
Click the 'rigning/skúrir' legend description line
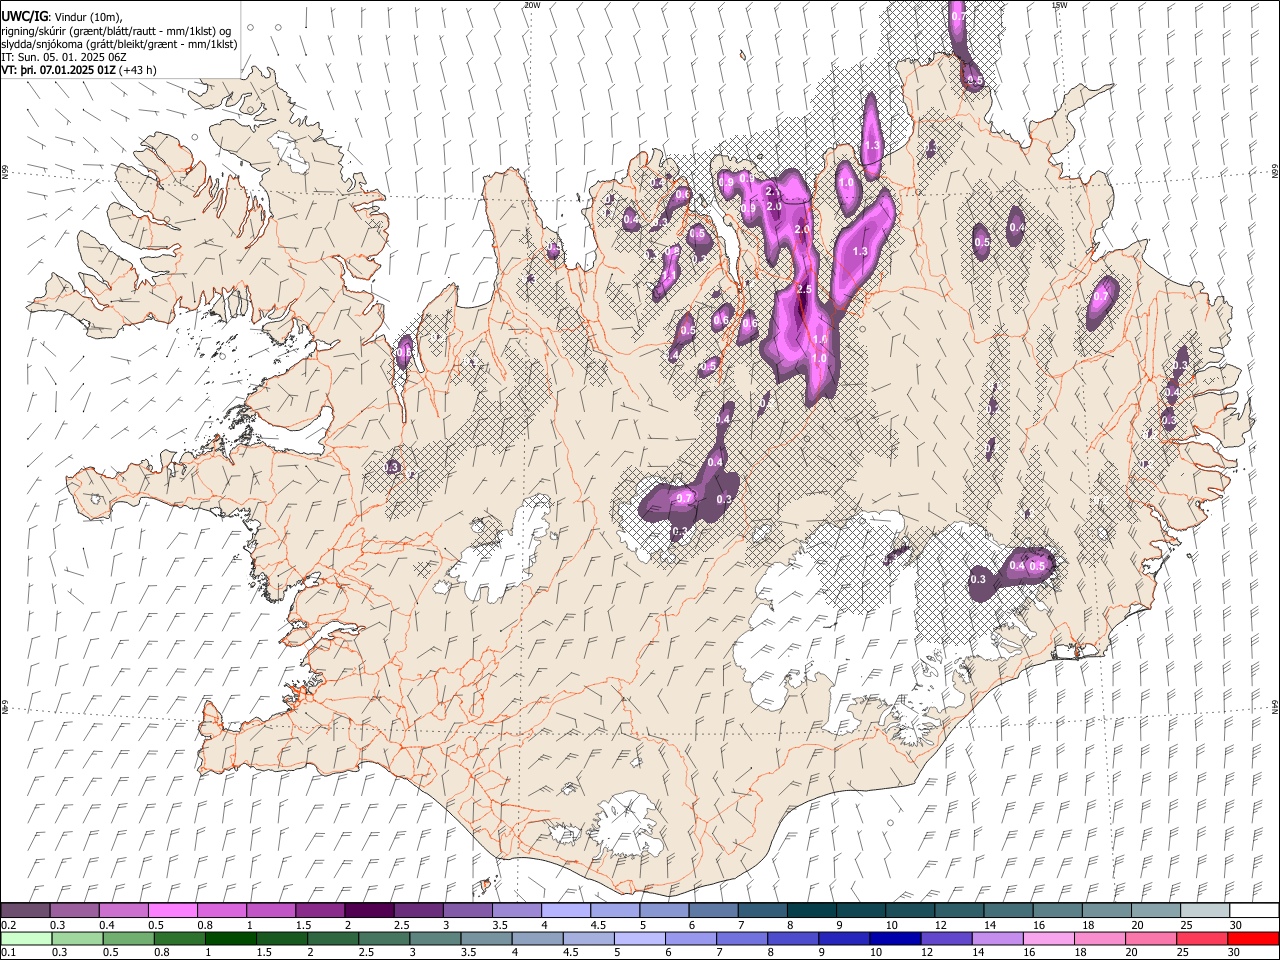(116, 31)
